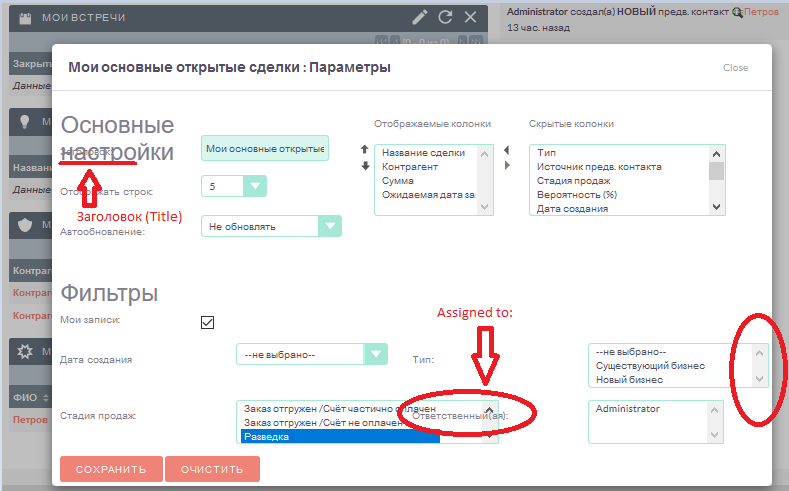Click the Очистить button
The image size is (789, 491).
click(212, 469)
